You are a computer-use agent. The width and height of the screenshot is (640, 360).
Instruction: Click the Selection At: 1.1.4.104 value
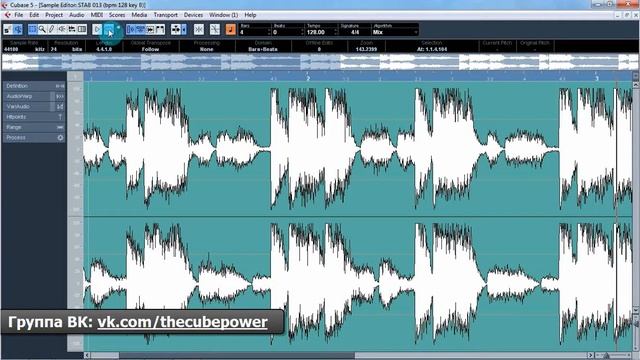[x=432, y=49]
